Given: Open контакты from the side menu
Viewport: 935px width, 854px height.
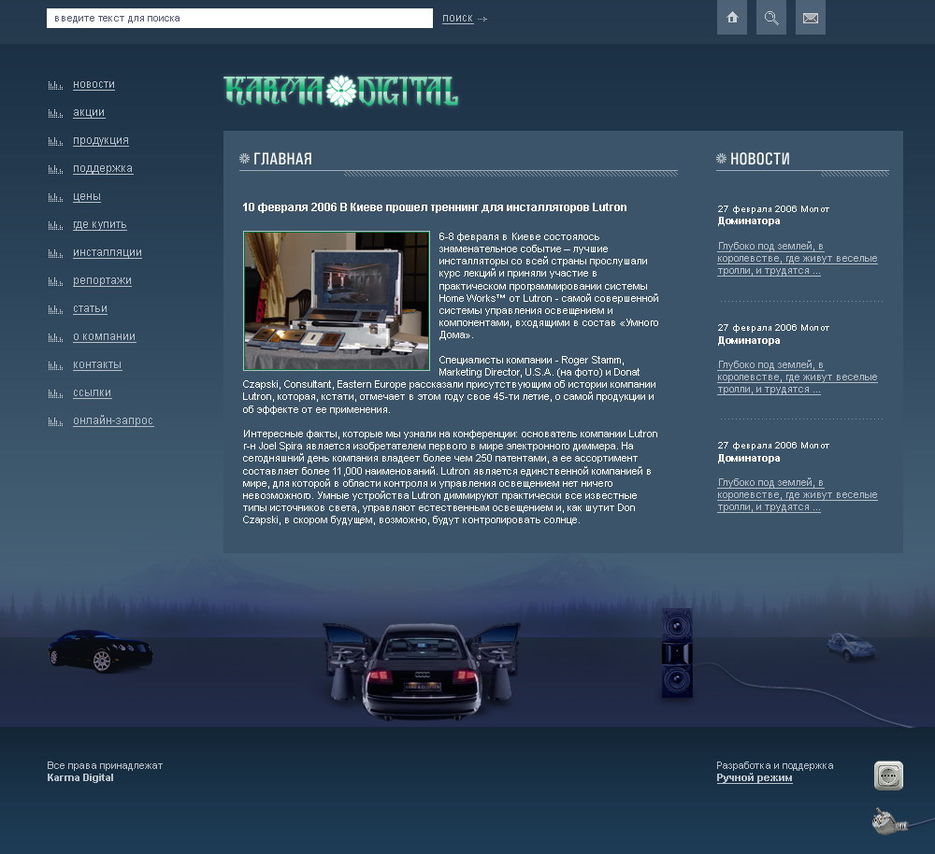Looking at the screenshot, I should pyautogui.click(x=97, y=365).
